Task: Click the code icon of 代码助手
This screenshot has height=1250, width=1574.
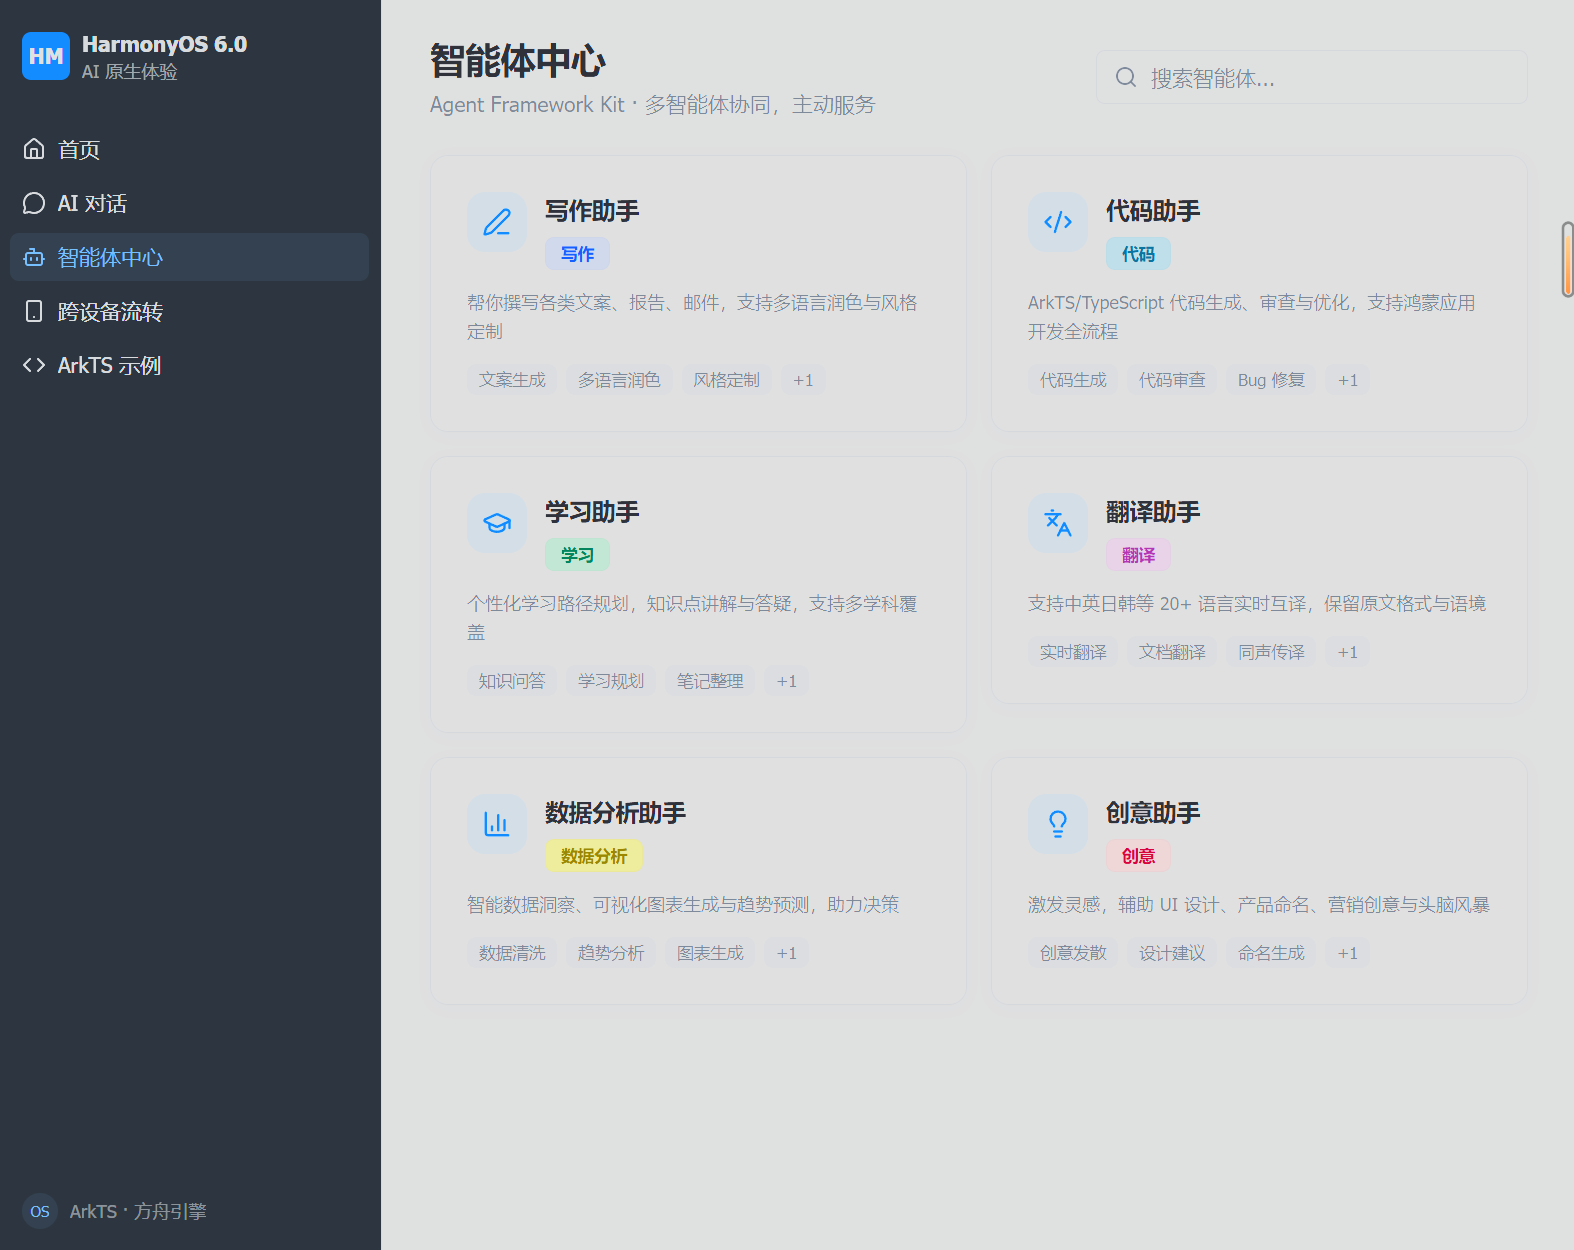Action: [x=1058, y=222]
